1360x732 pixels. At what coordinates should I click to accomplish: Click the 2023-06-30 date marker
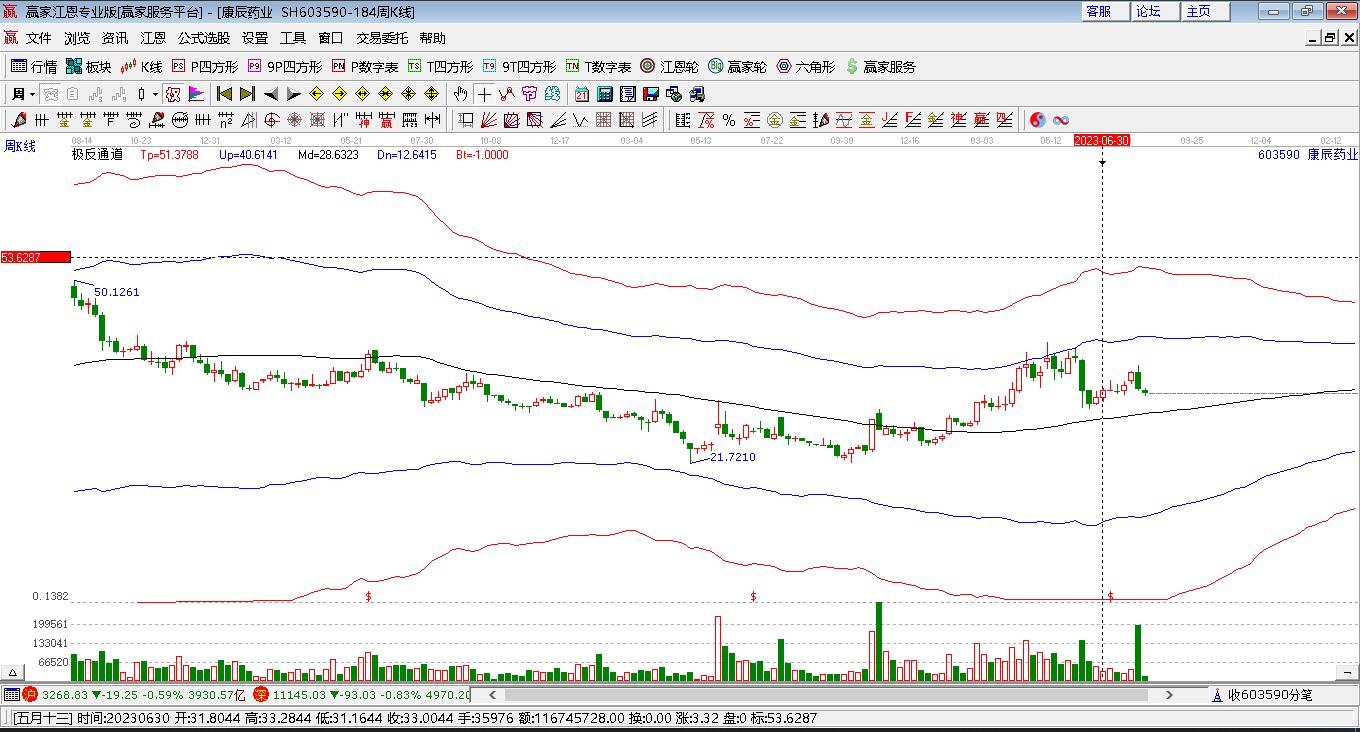point(1102,141)
